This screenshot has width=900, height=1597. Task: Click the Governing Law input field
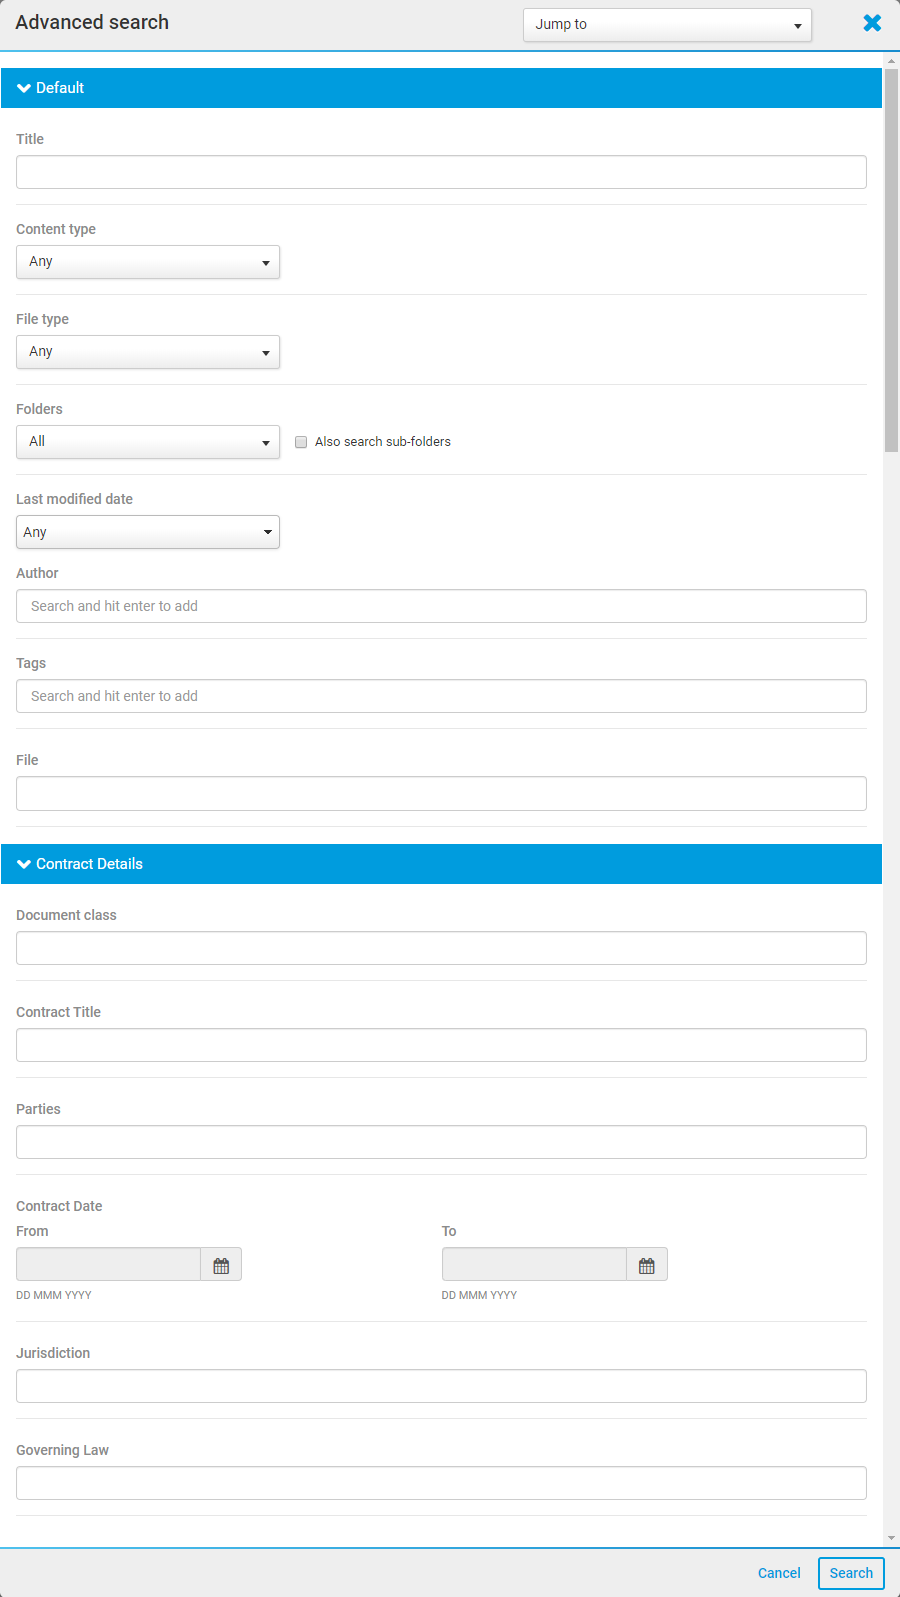441,1483
